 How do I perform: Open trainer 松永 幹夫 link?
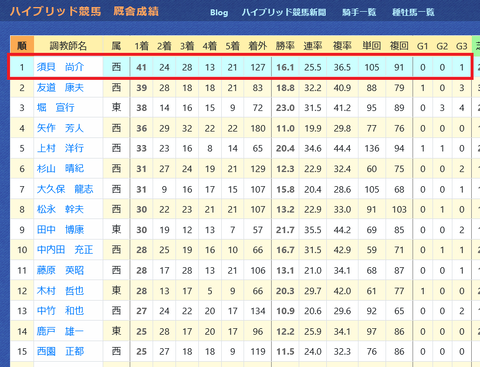pyautogui.click(x=60, y=209)
